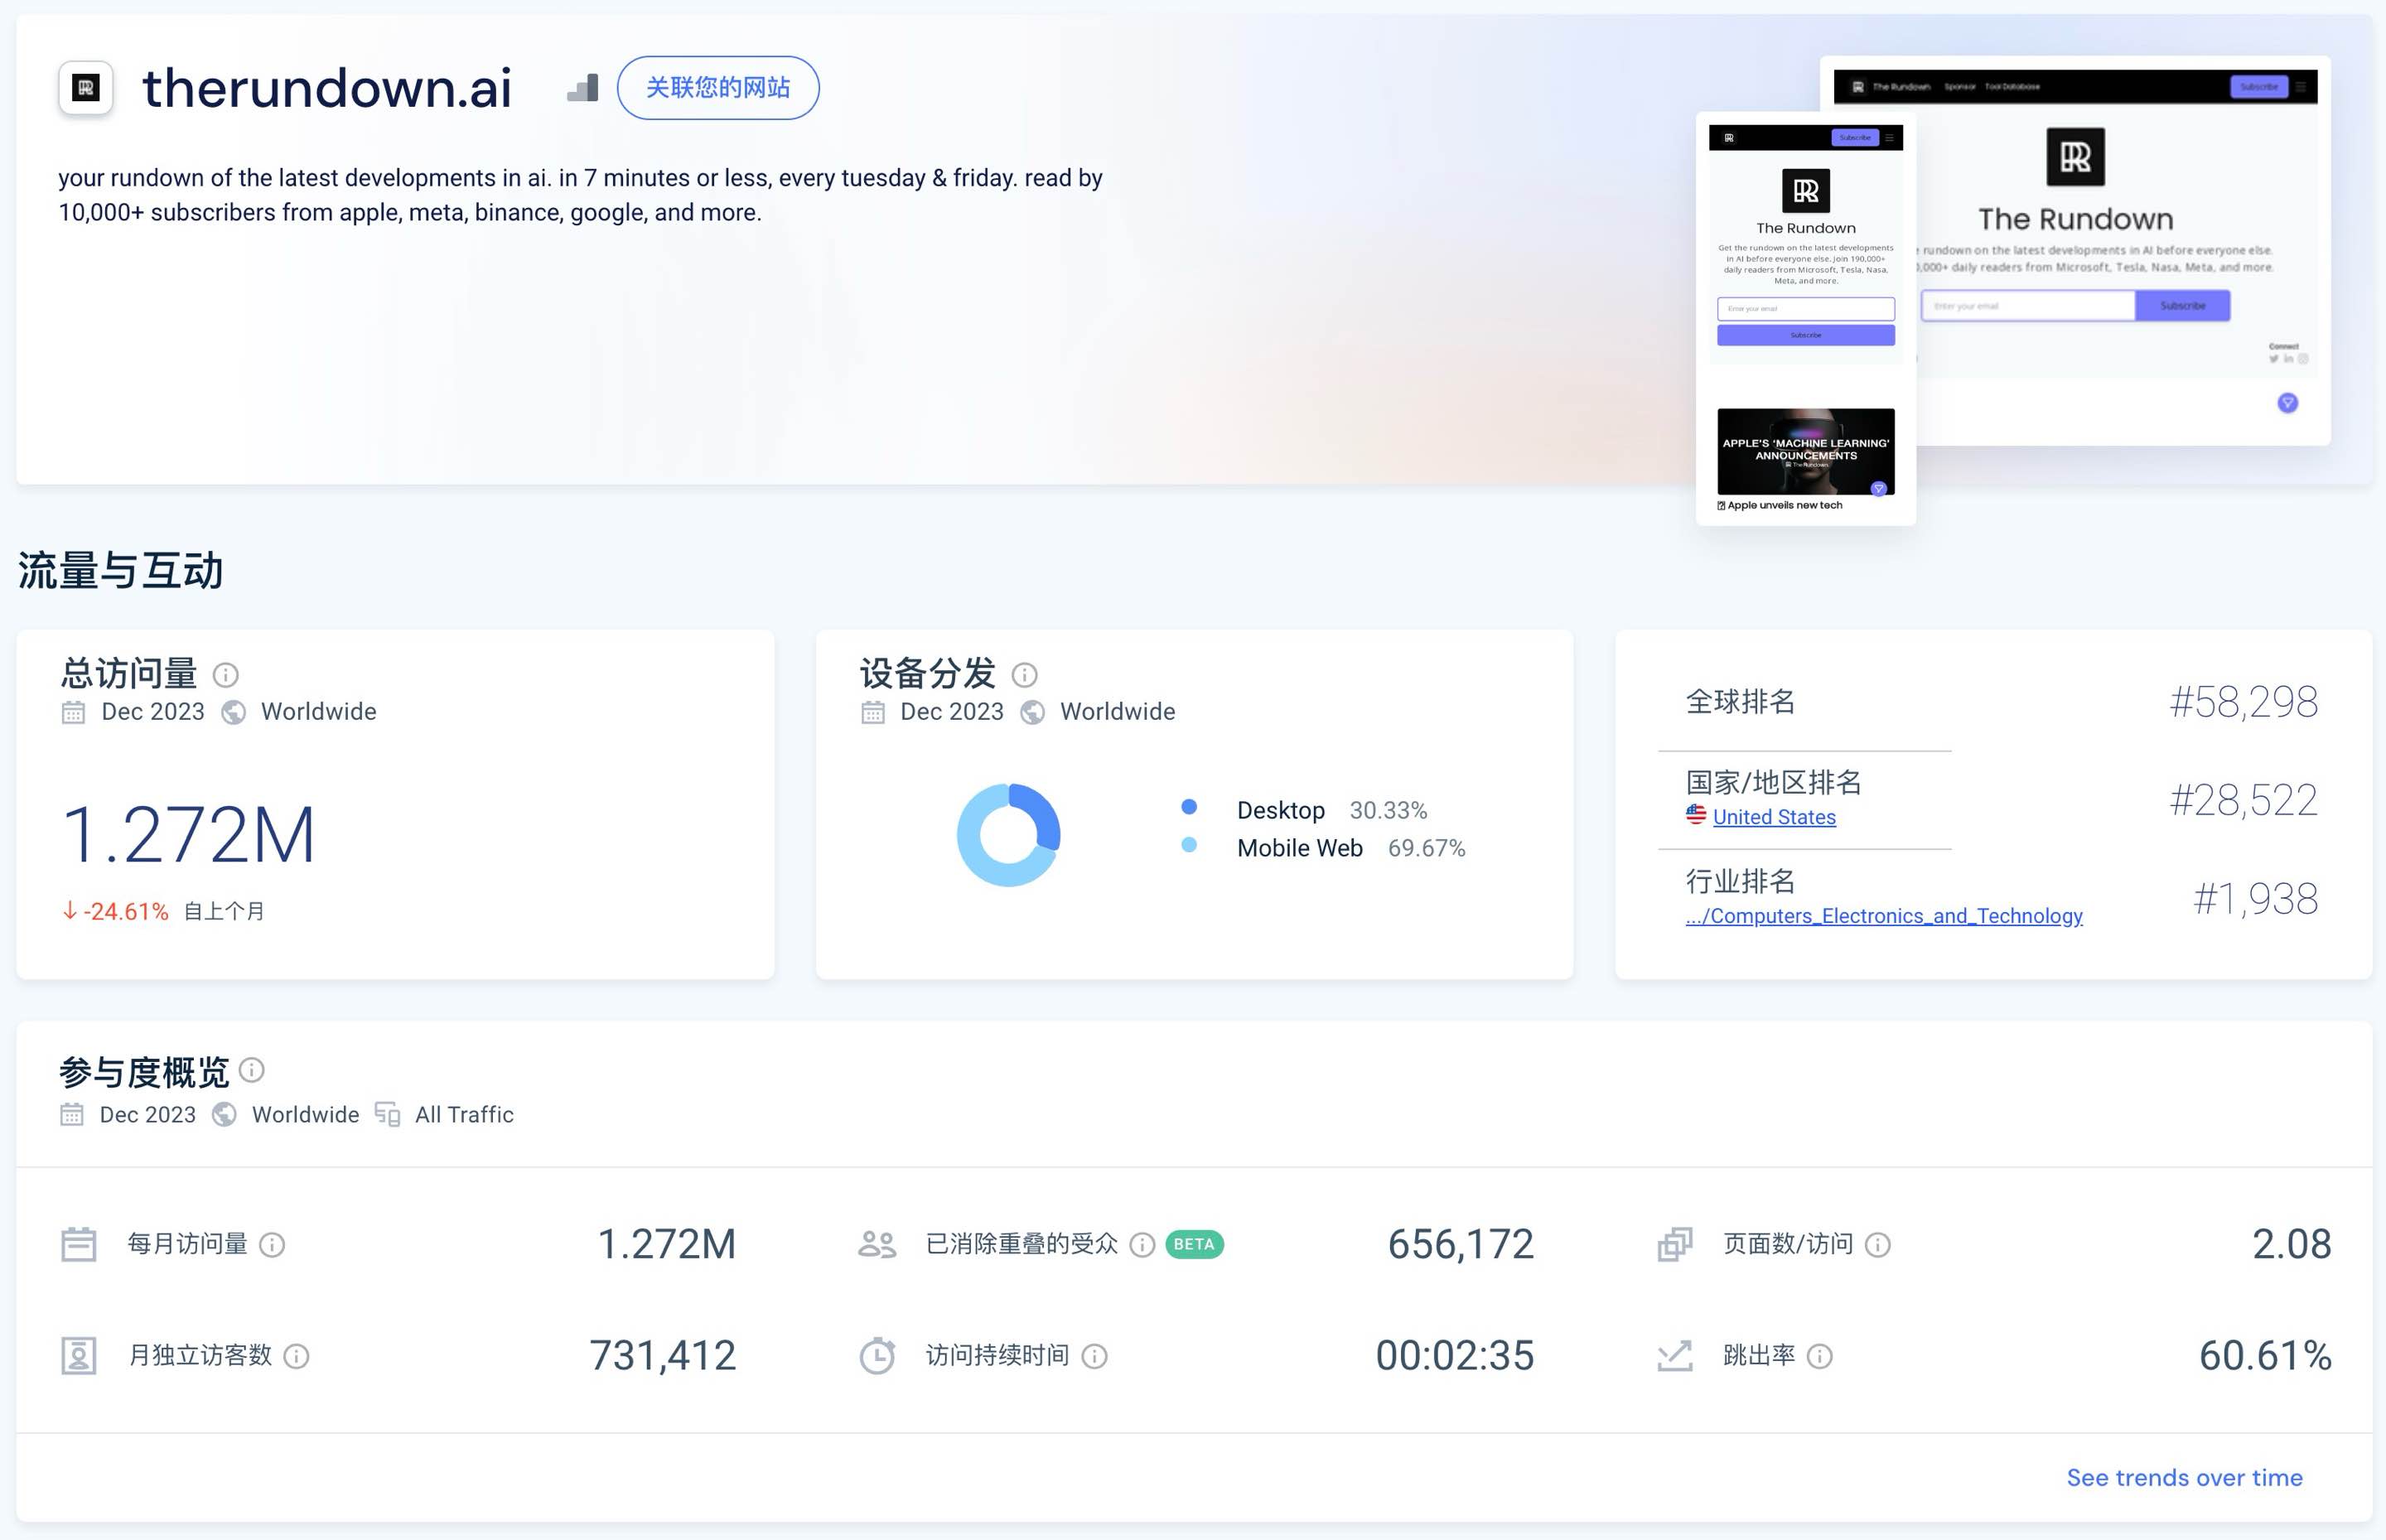Viewport: 2386px width, 1540px height.
Task: Open info icon next to 参与度概览
Action: point(252,1070)
